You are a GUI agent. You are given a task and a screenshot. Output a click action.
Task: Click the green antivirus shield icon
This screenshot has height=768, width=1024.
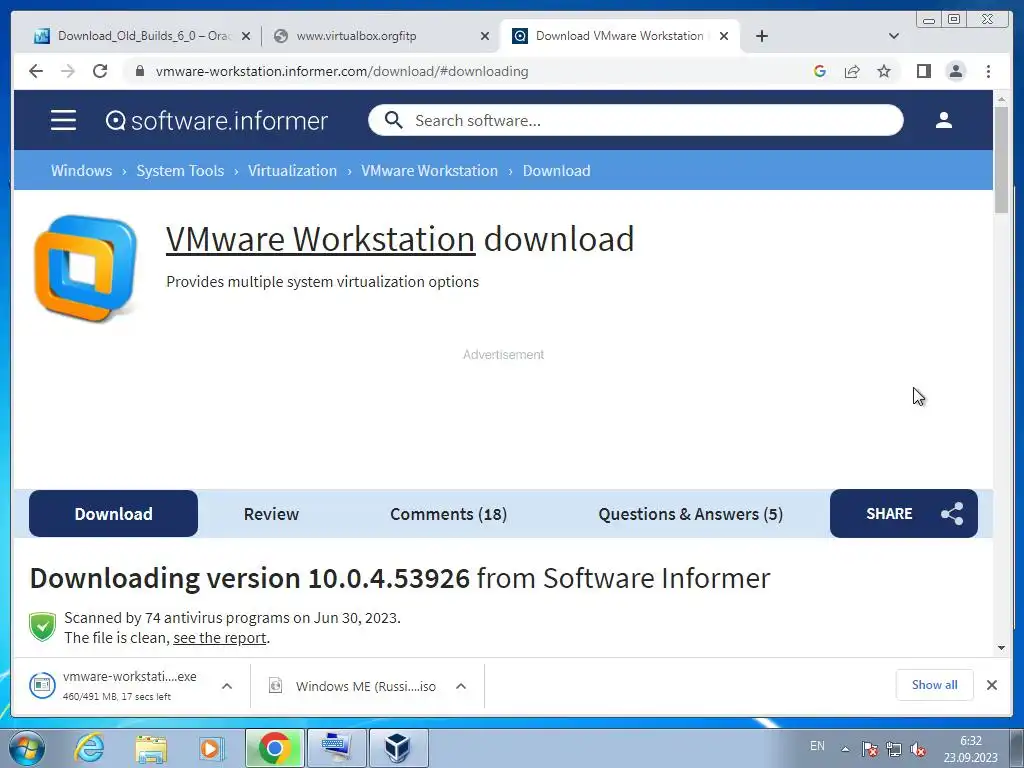42,627
